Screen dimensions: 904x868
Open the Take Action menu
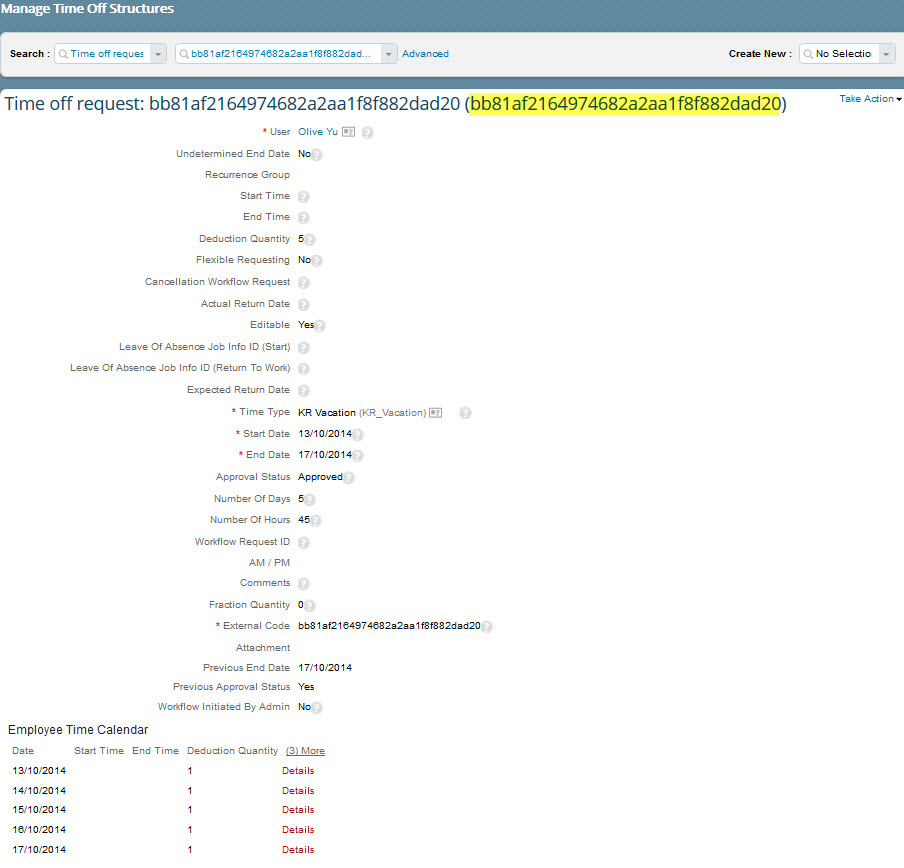pyautogui.click(x=870, y=99)
